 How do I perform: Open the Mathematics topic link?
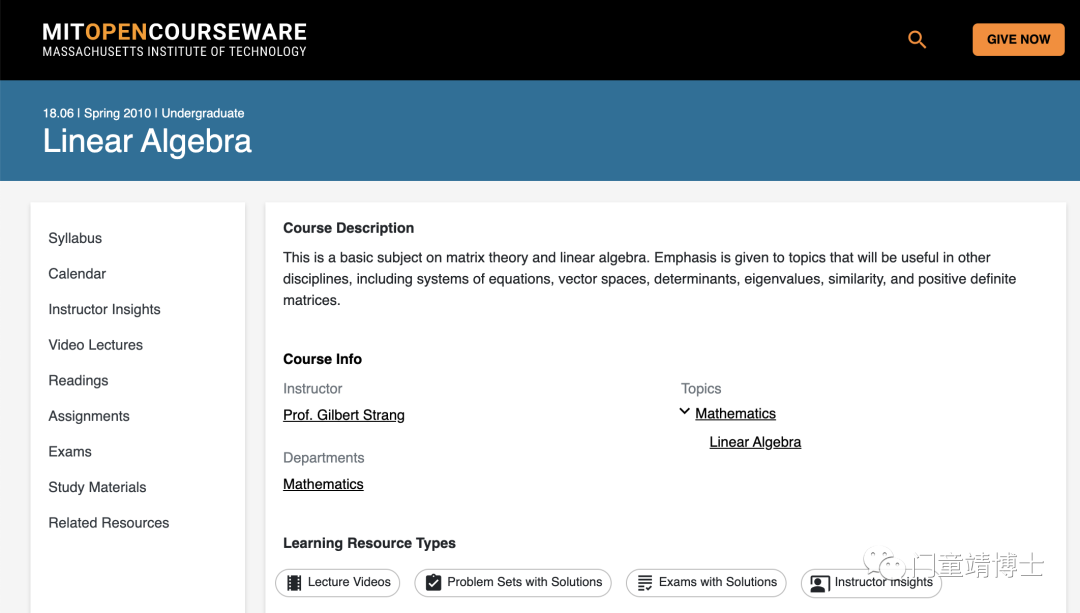[x=735, y=413]
